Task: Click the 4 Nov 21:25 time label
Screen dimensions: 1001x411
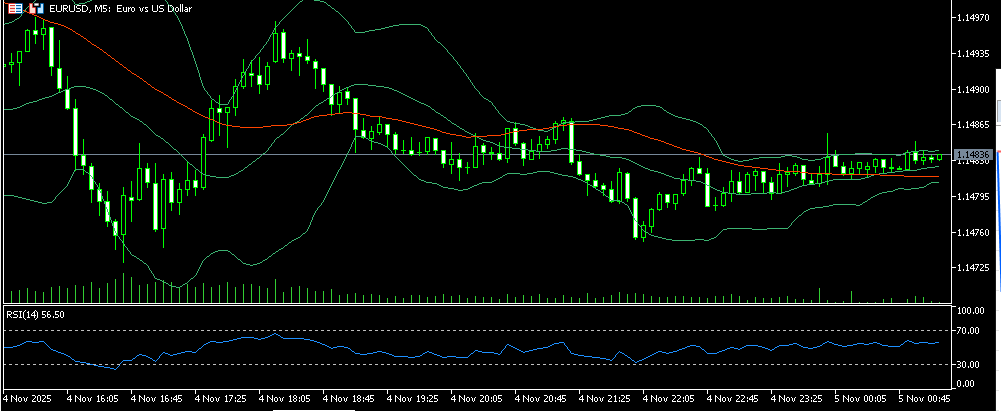Action: tap(607, 397)
